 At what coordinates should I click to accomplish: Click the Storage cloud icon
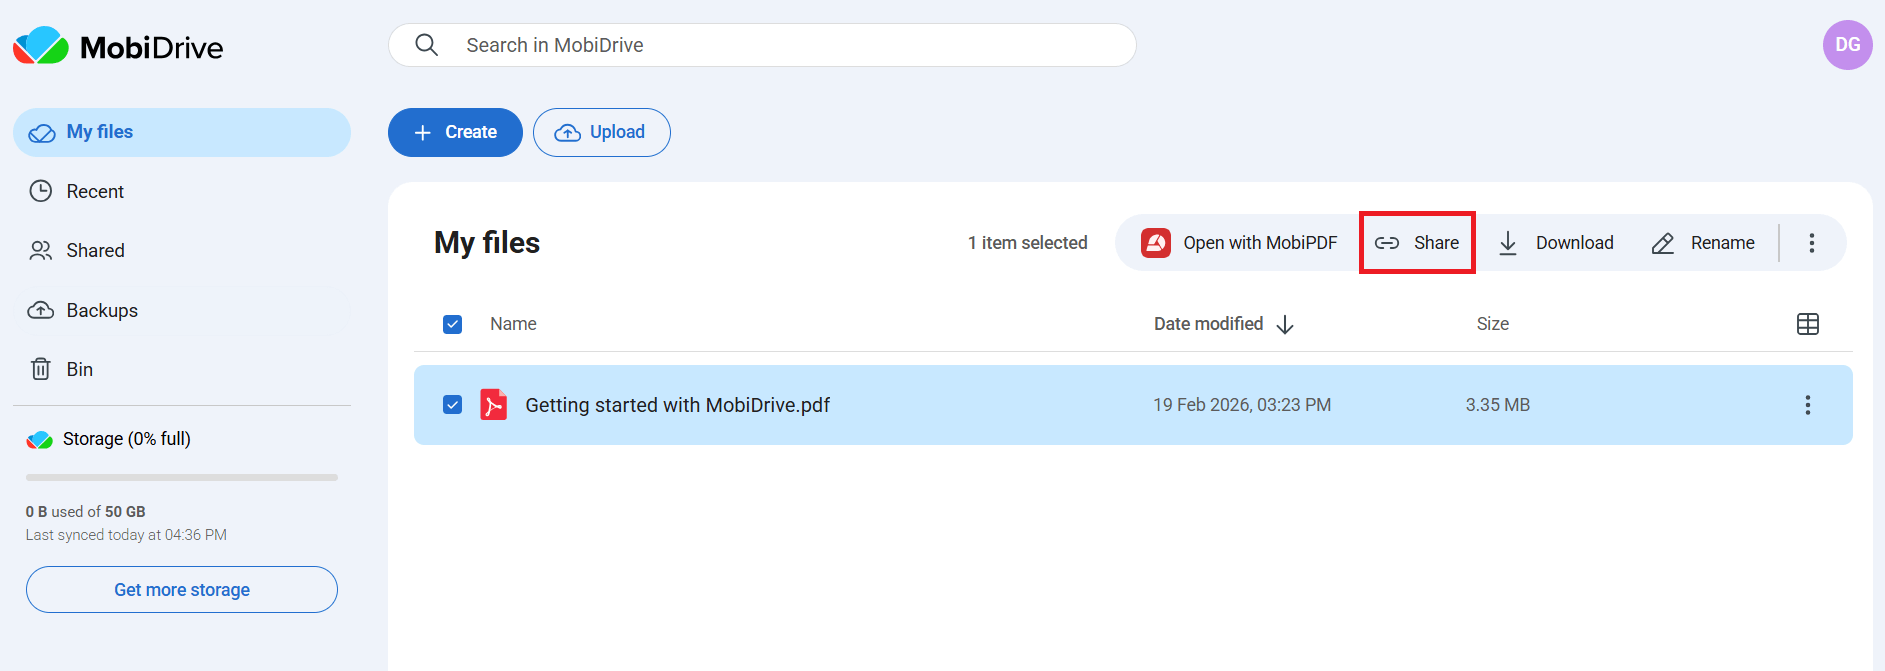pos(40,439)
